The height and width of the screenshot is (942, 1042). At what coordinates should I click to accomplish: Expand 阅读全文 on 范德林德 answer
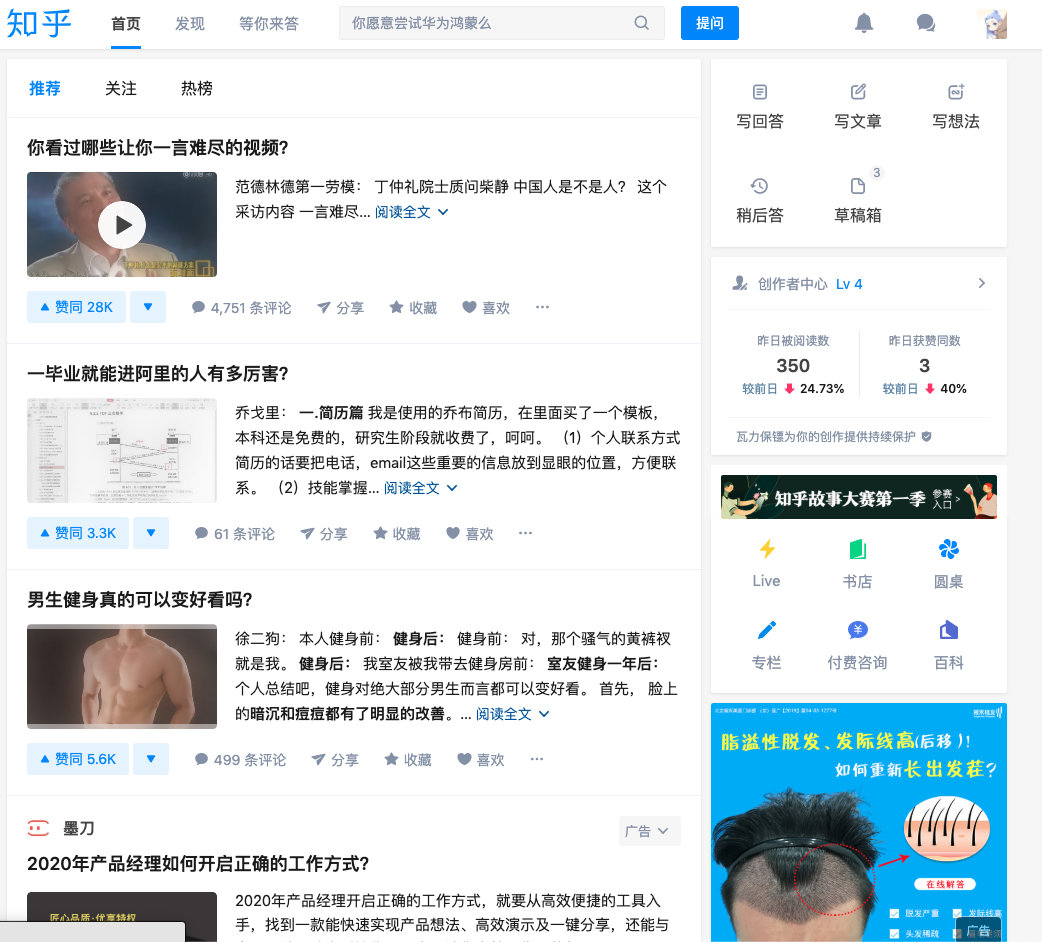[x=411, y=212]
